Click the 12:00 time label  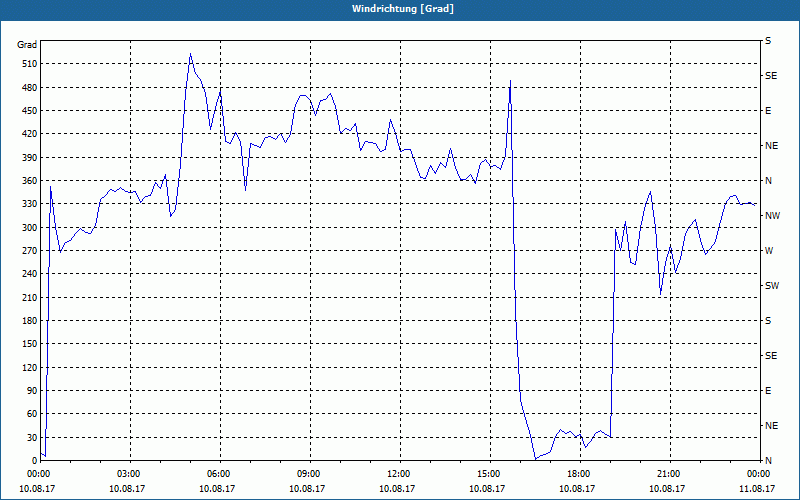coord(399,474)
